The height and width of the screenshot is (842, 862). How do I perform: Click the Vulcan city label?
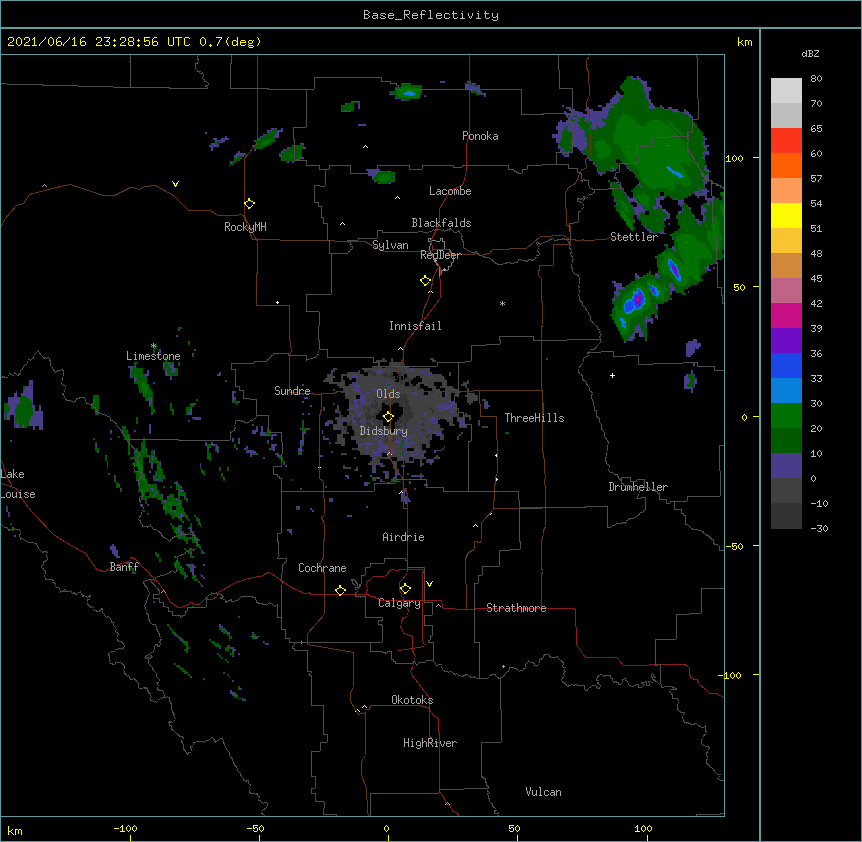coord(543,792)
